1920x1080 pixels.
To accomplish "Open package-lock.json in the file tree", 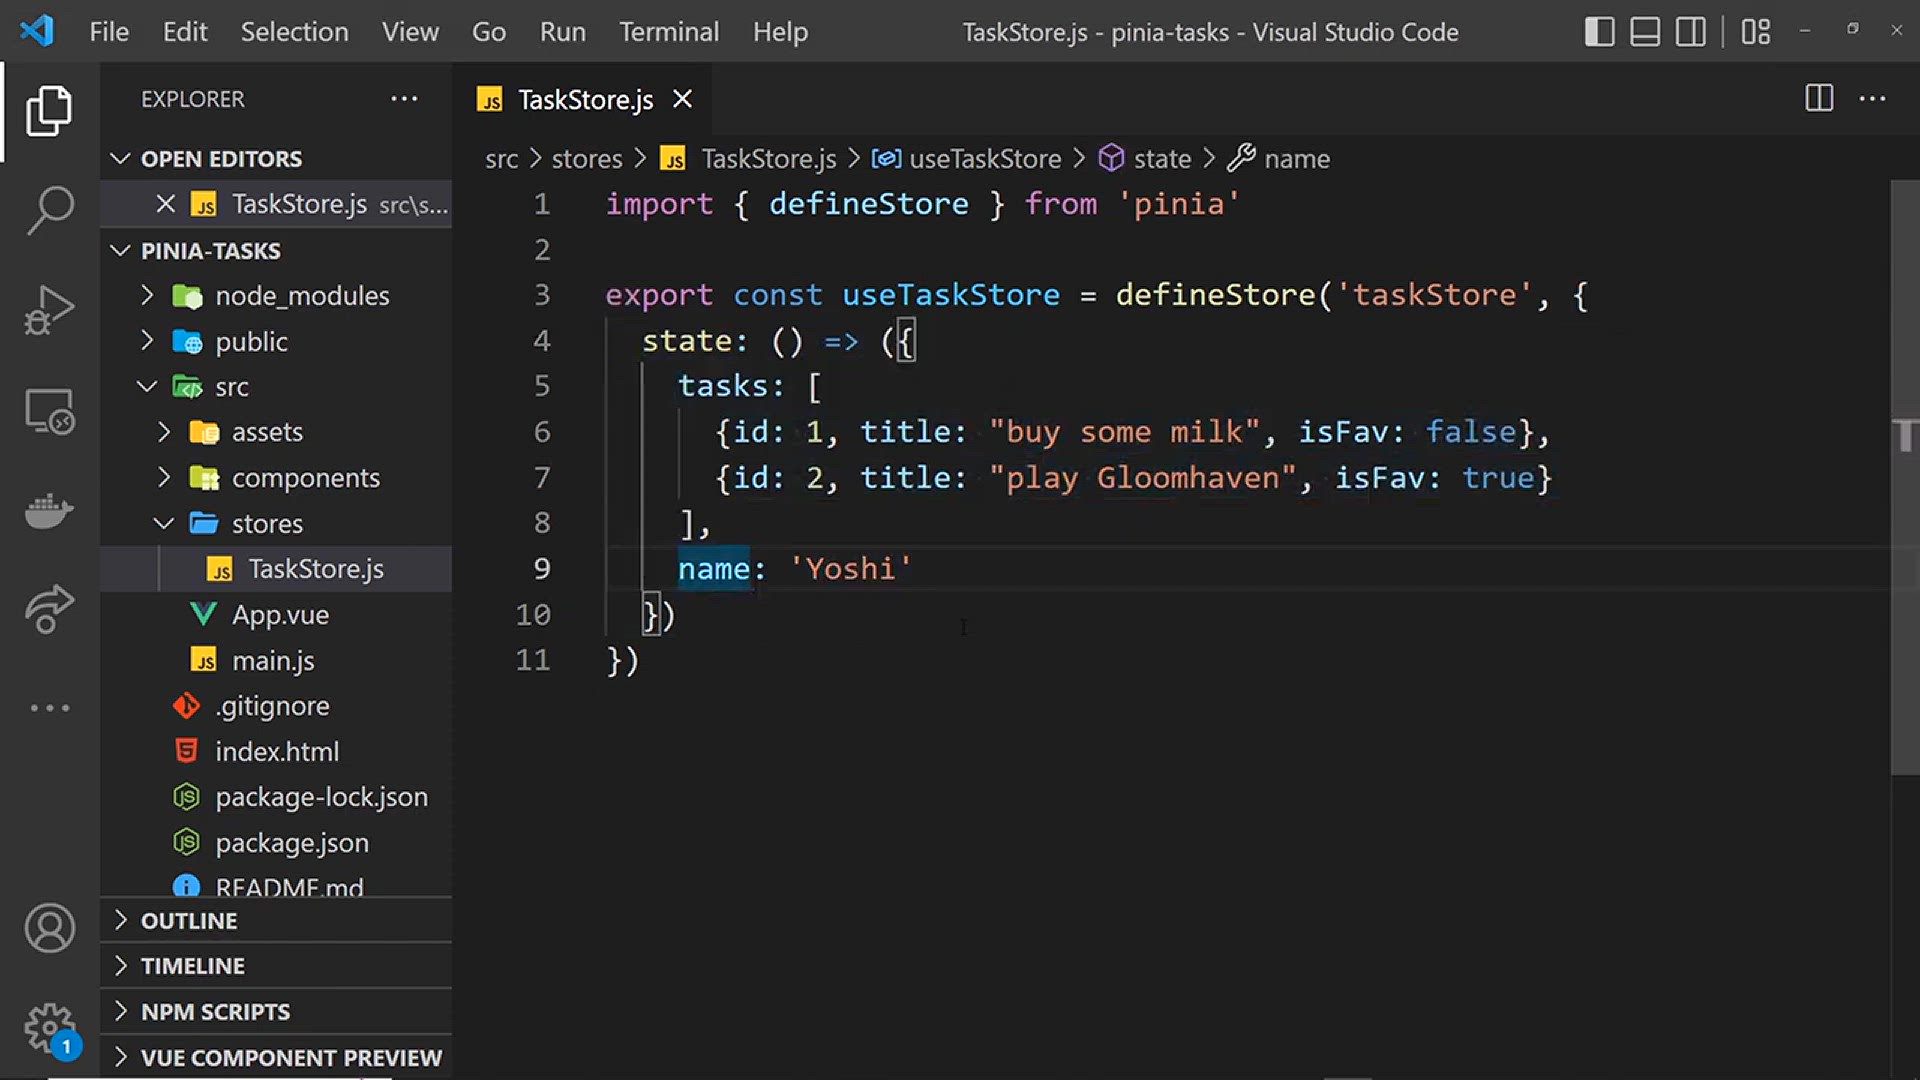I will 276,797.
